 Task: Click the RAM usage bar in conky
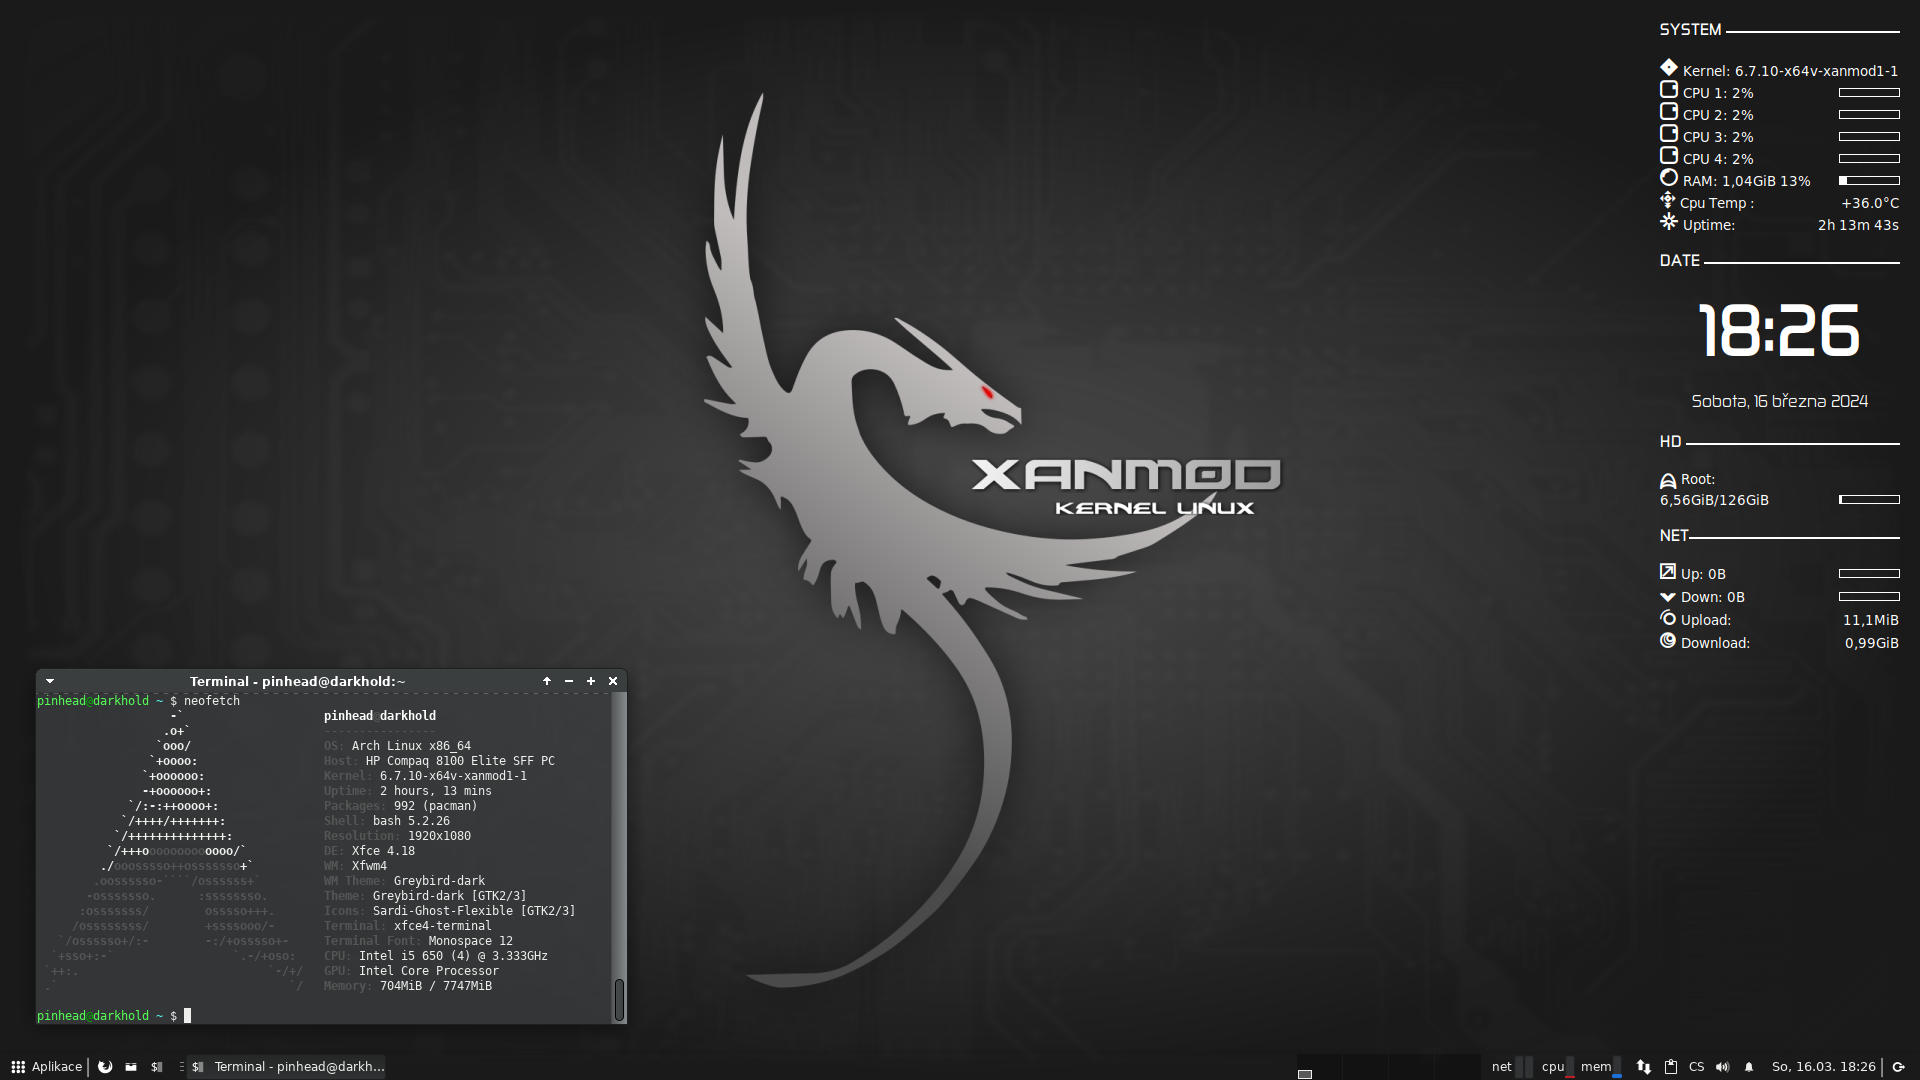click(x=1869, y=181)
